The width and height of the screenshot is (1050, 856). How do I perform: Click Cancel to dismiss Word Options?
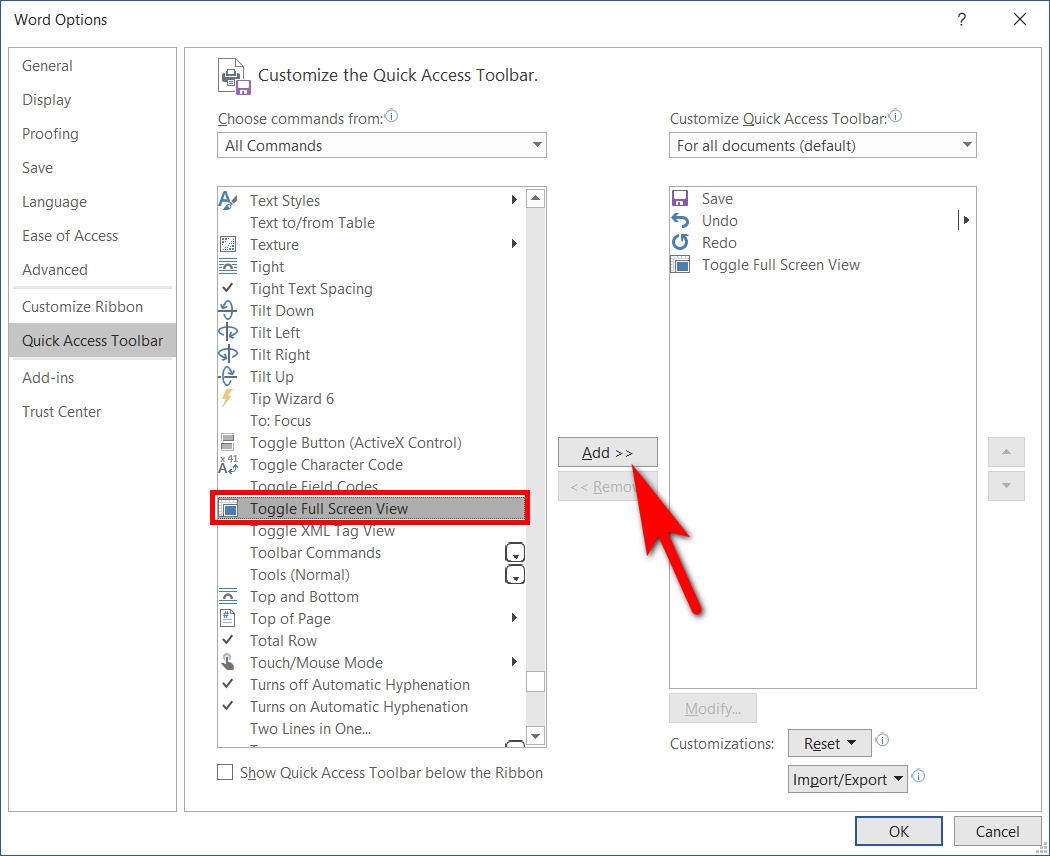(x=997, y=831)
